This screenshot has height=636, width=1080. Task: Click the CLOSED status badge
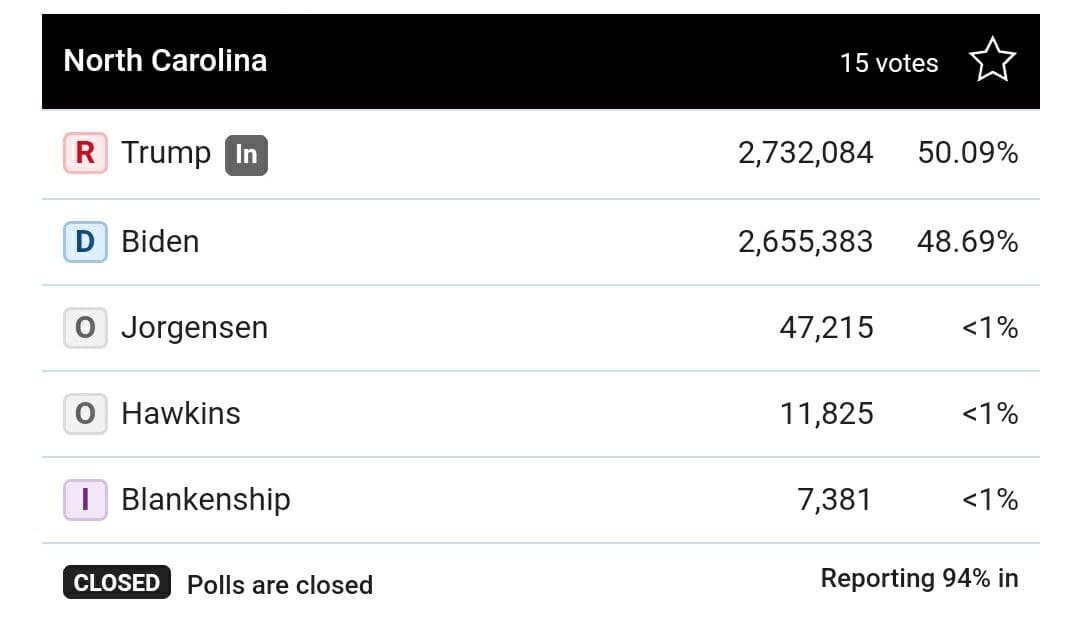[117, 583]
